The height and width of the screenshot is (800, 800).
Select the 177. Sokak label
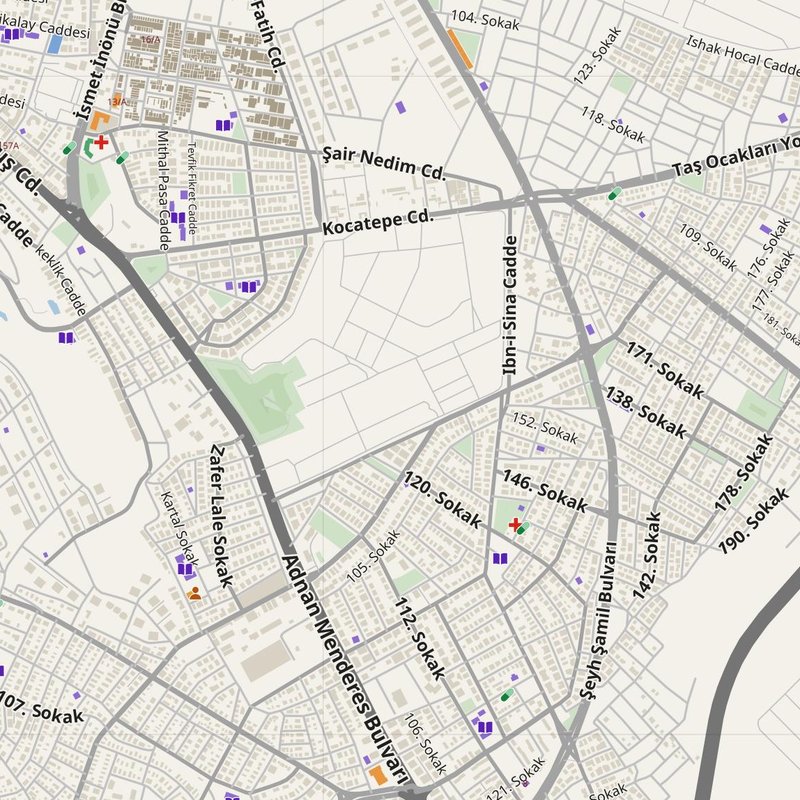pyautogui.click(x=773, y=282)
